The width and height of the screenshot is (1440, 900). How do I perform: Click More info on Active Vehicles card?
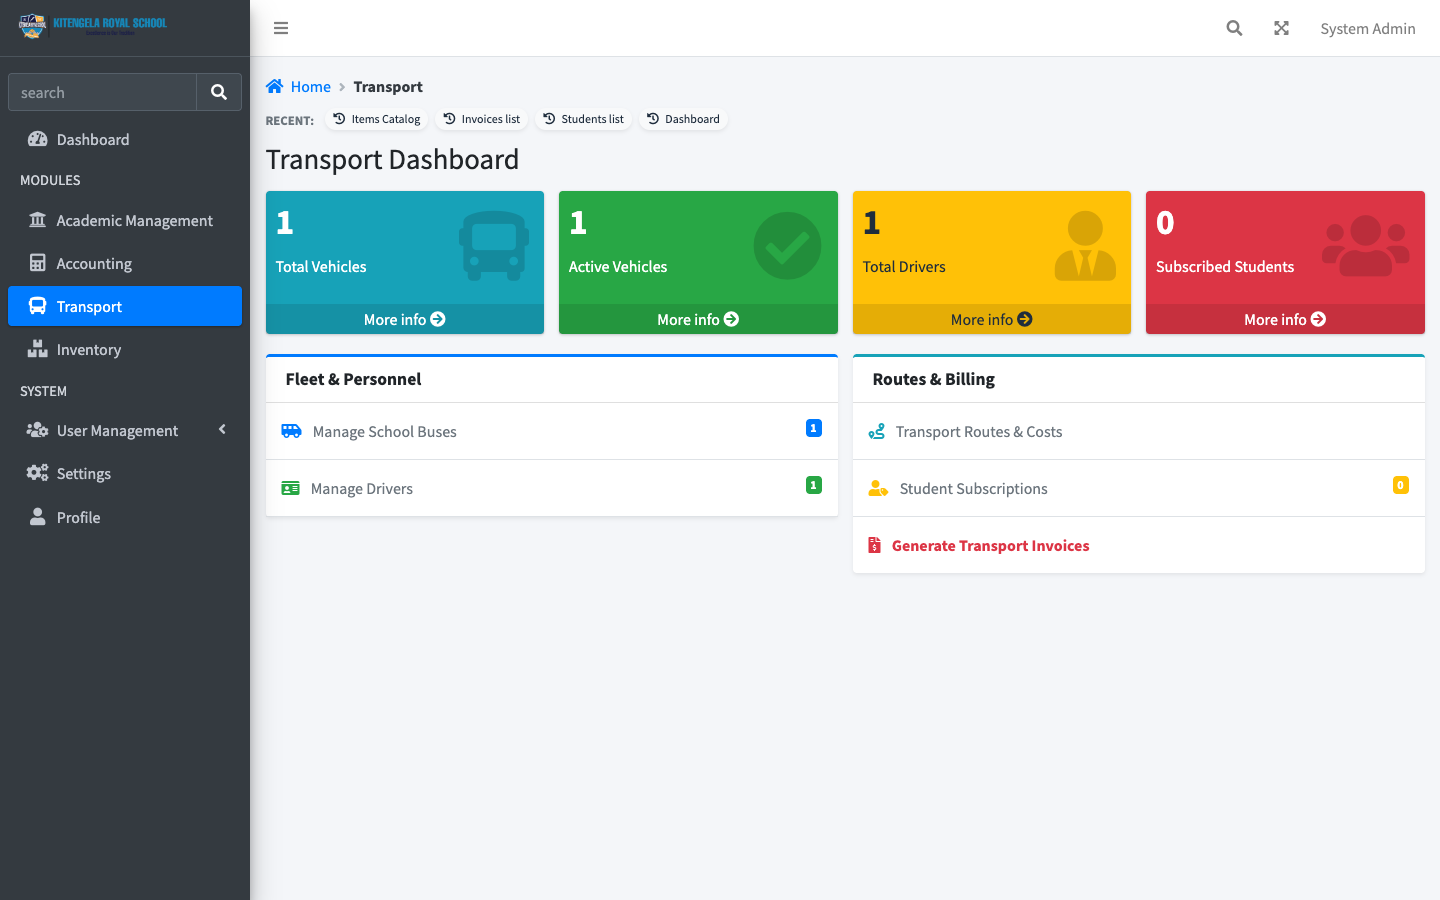(698, 319)
